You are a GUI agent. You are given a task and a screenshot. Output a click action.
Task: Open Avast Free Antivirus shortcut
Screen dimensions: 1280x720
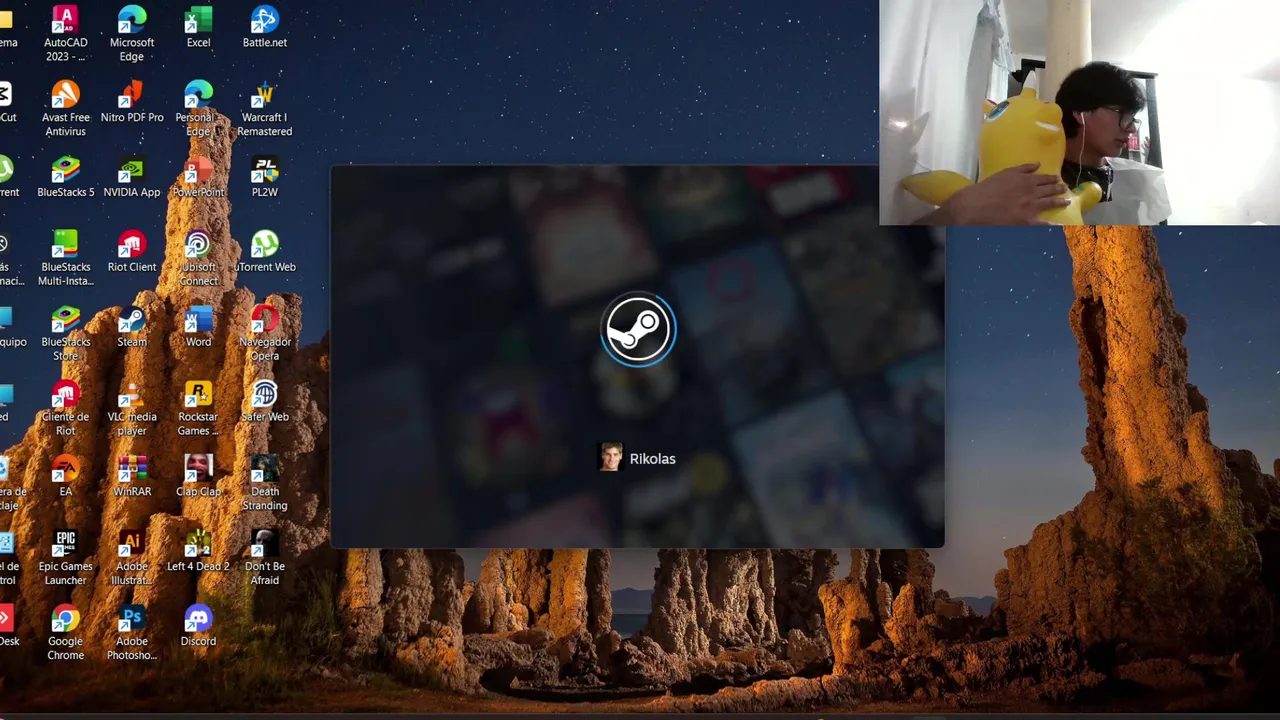65,108
